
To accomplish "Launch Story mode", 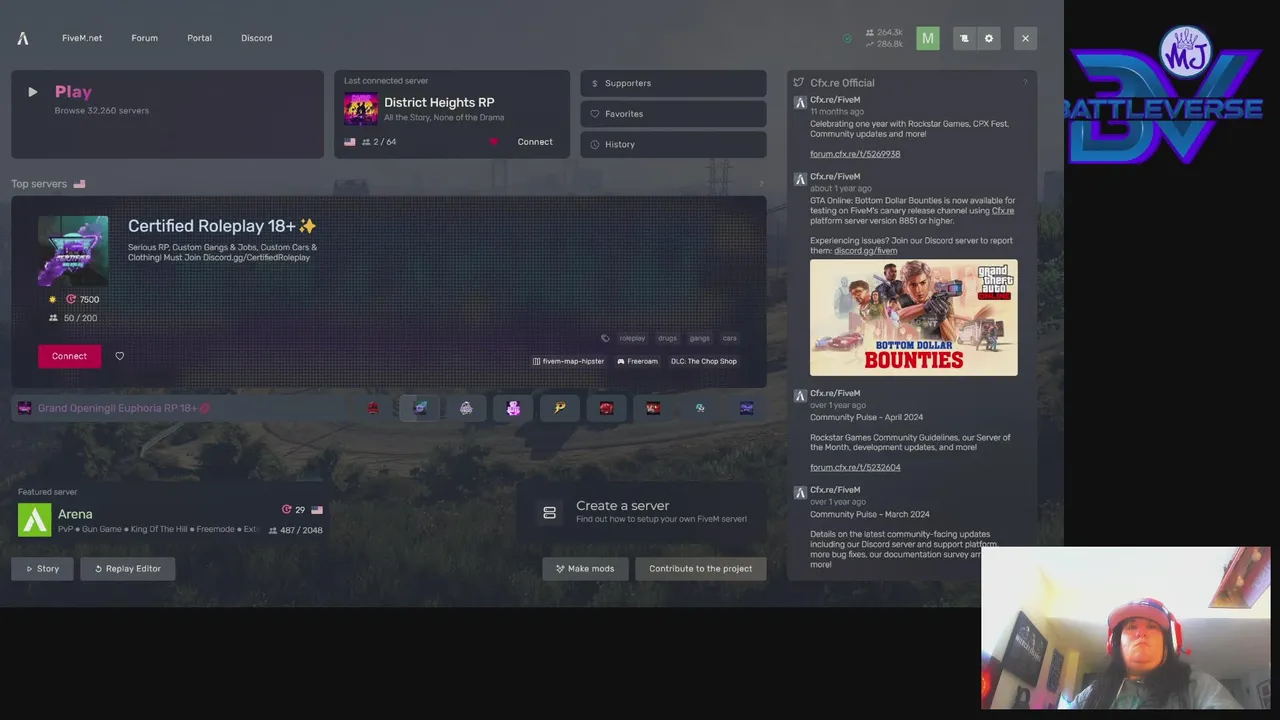I will [42, 568].
